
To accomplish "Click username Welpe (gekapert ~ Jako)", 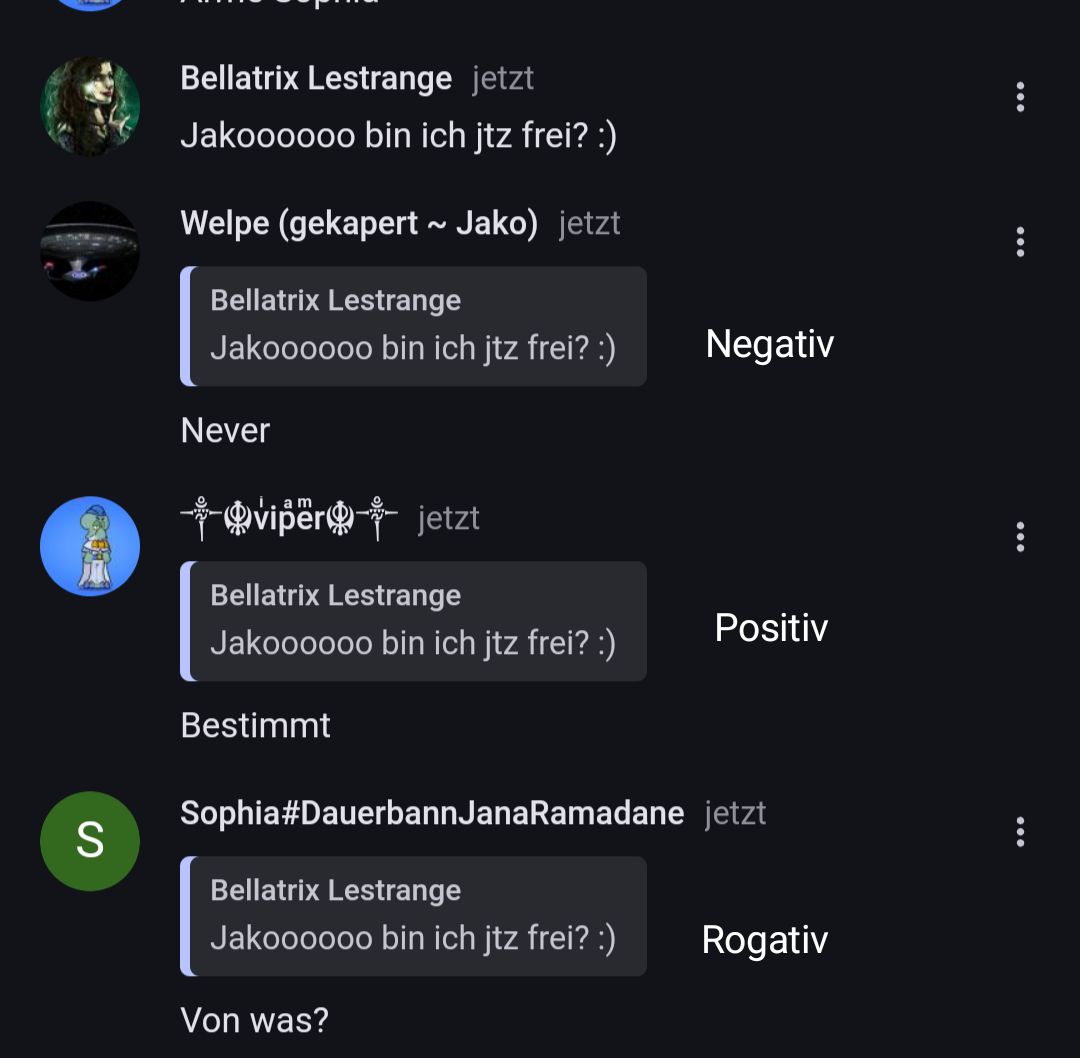I will click(359, 223).
